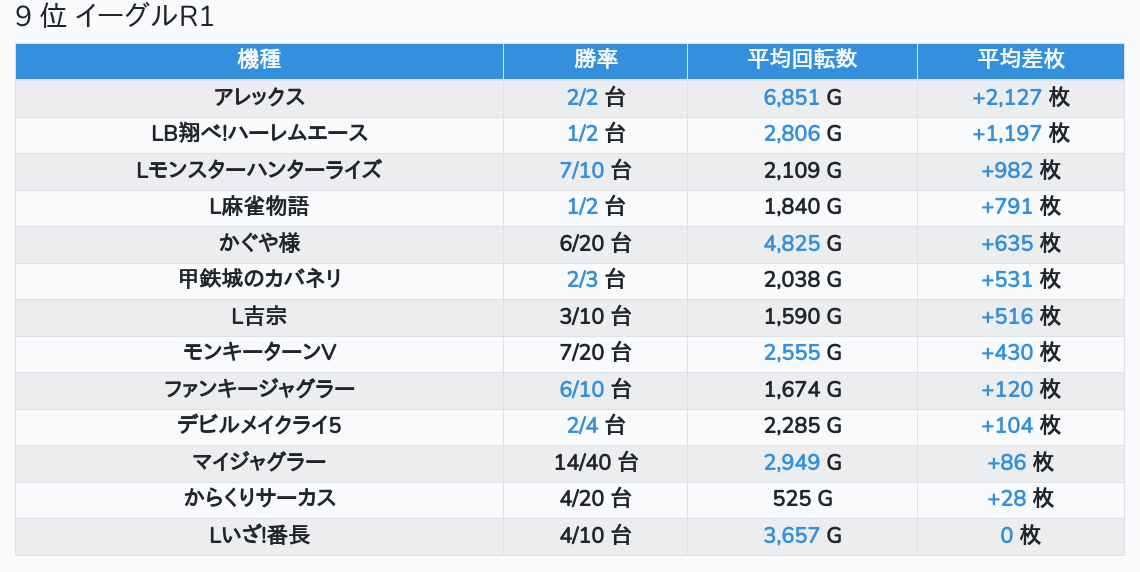Click the 2,949 G value for マイジャグラー
This screenshot has height=572, width=1140.
(x=803, y=462)
